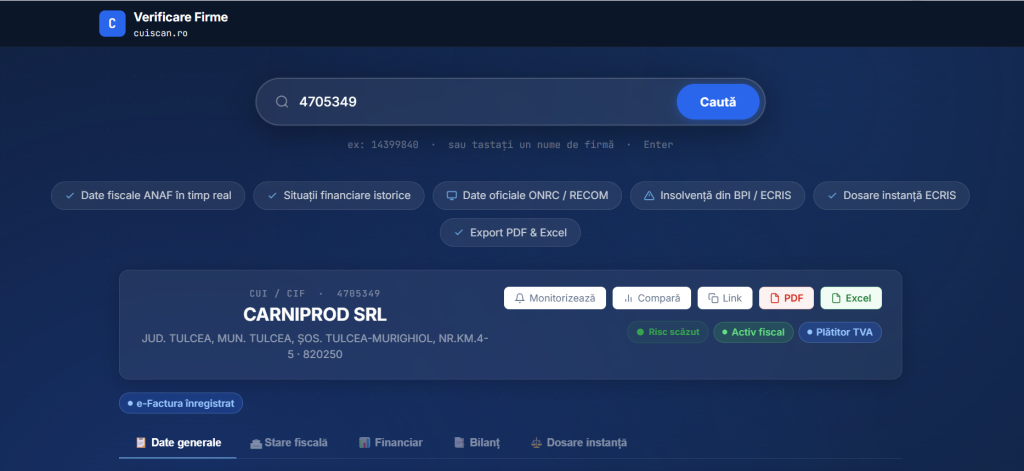Screen dimensions: 1024x471
Task: Switch to the Stare fiscală tab
Action: [x=289, y=442]
